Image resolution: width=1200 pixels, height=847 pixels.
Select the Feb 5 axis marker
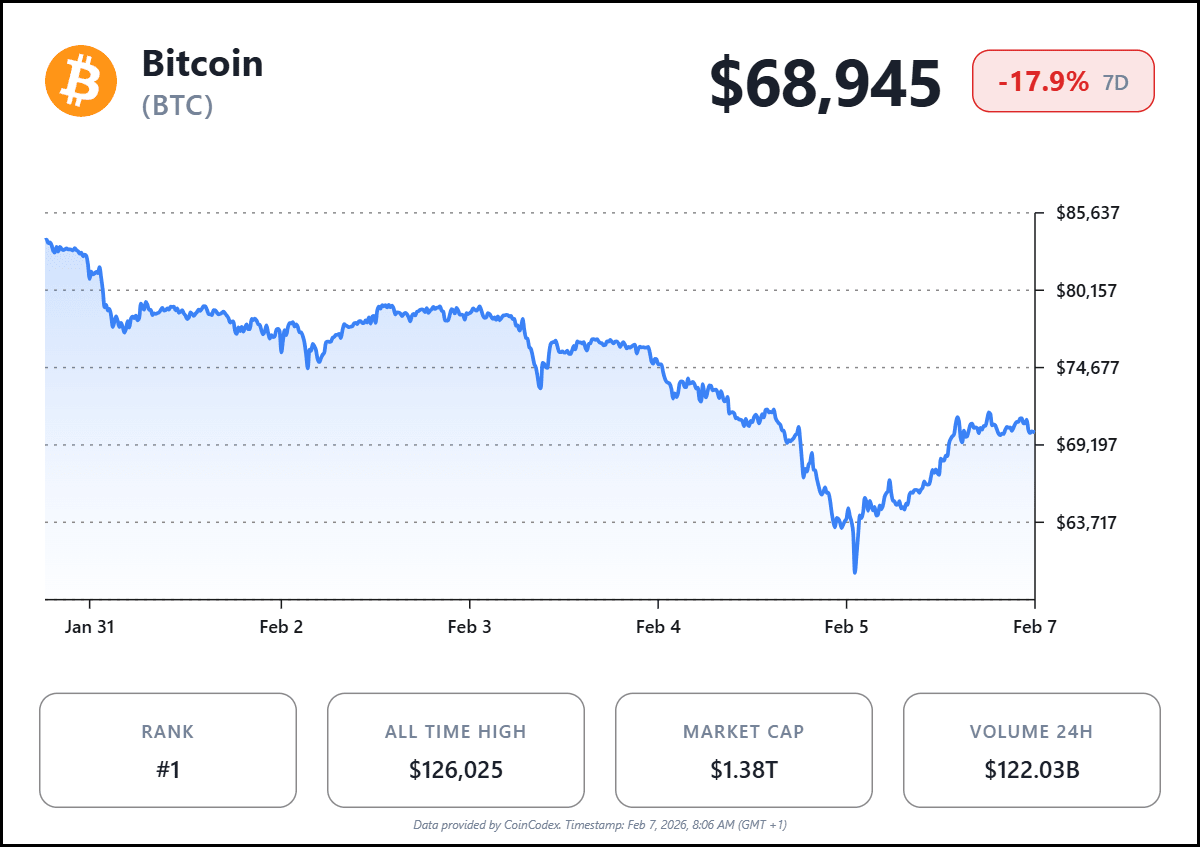coord(846,627)
